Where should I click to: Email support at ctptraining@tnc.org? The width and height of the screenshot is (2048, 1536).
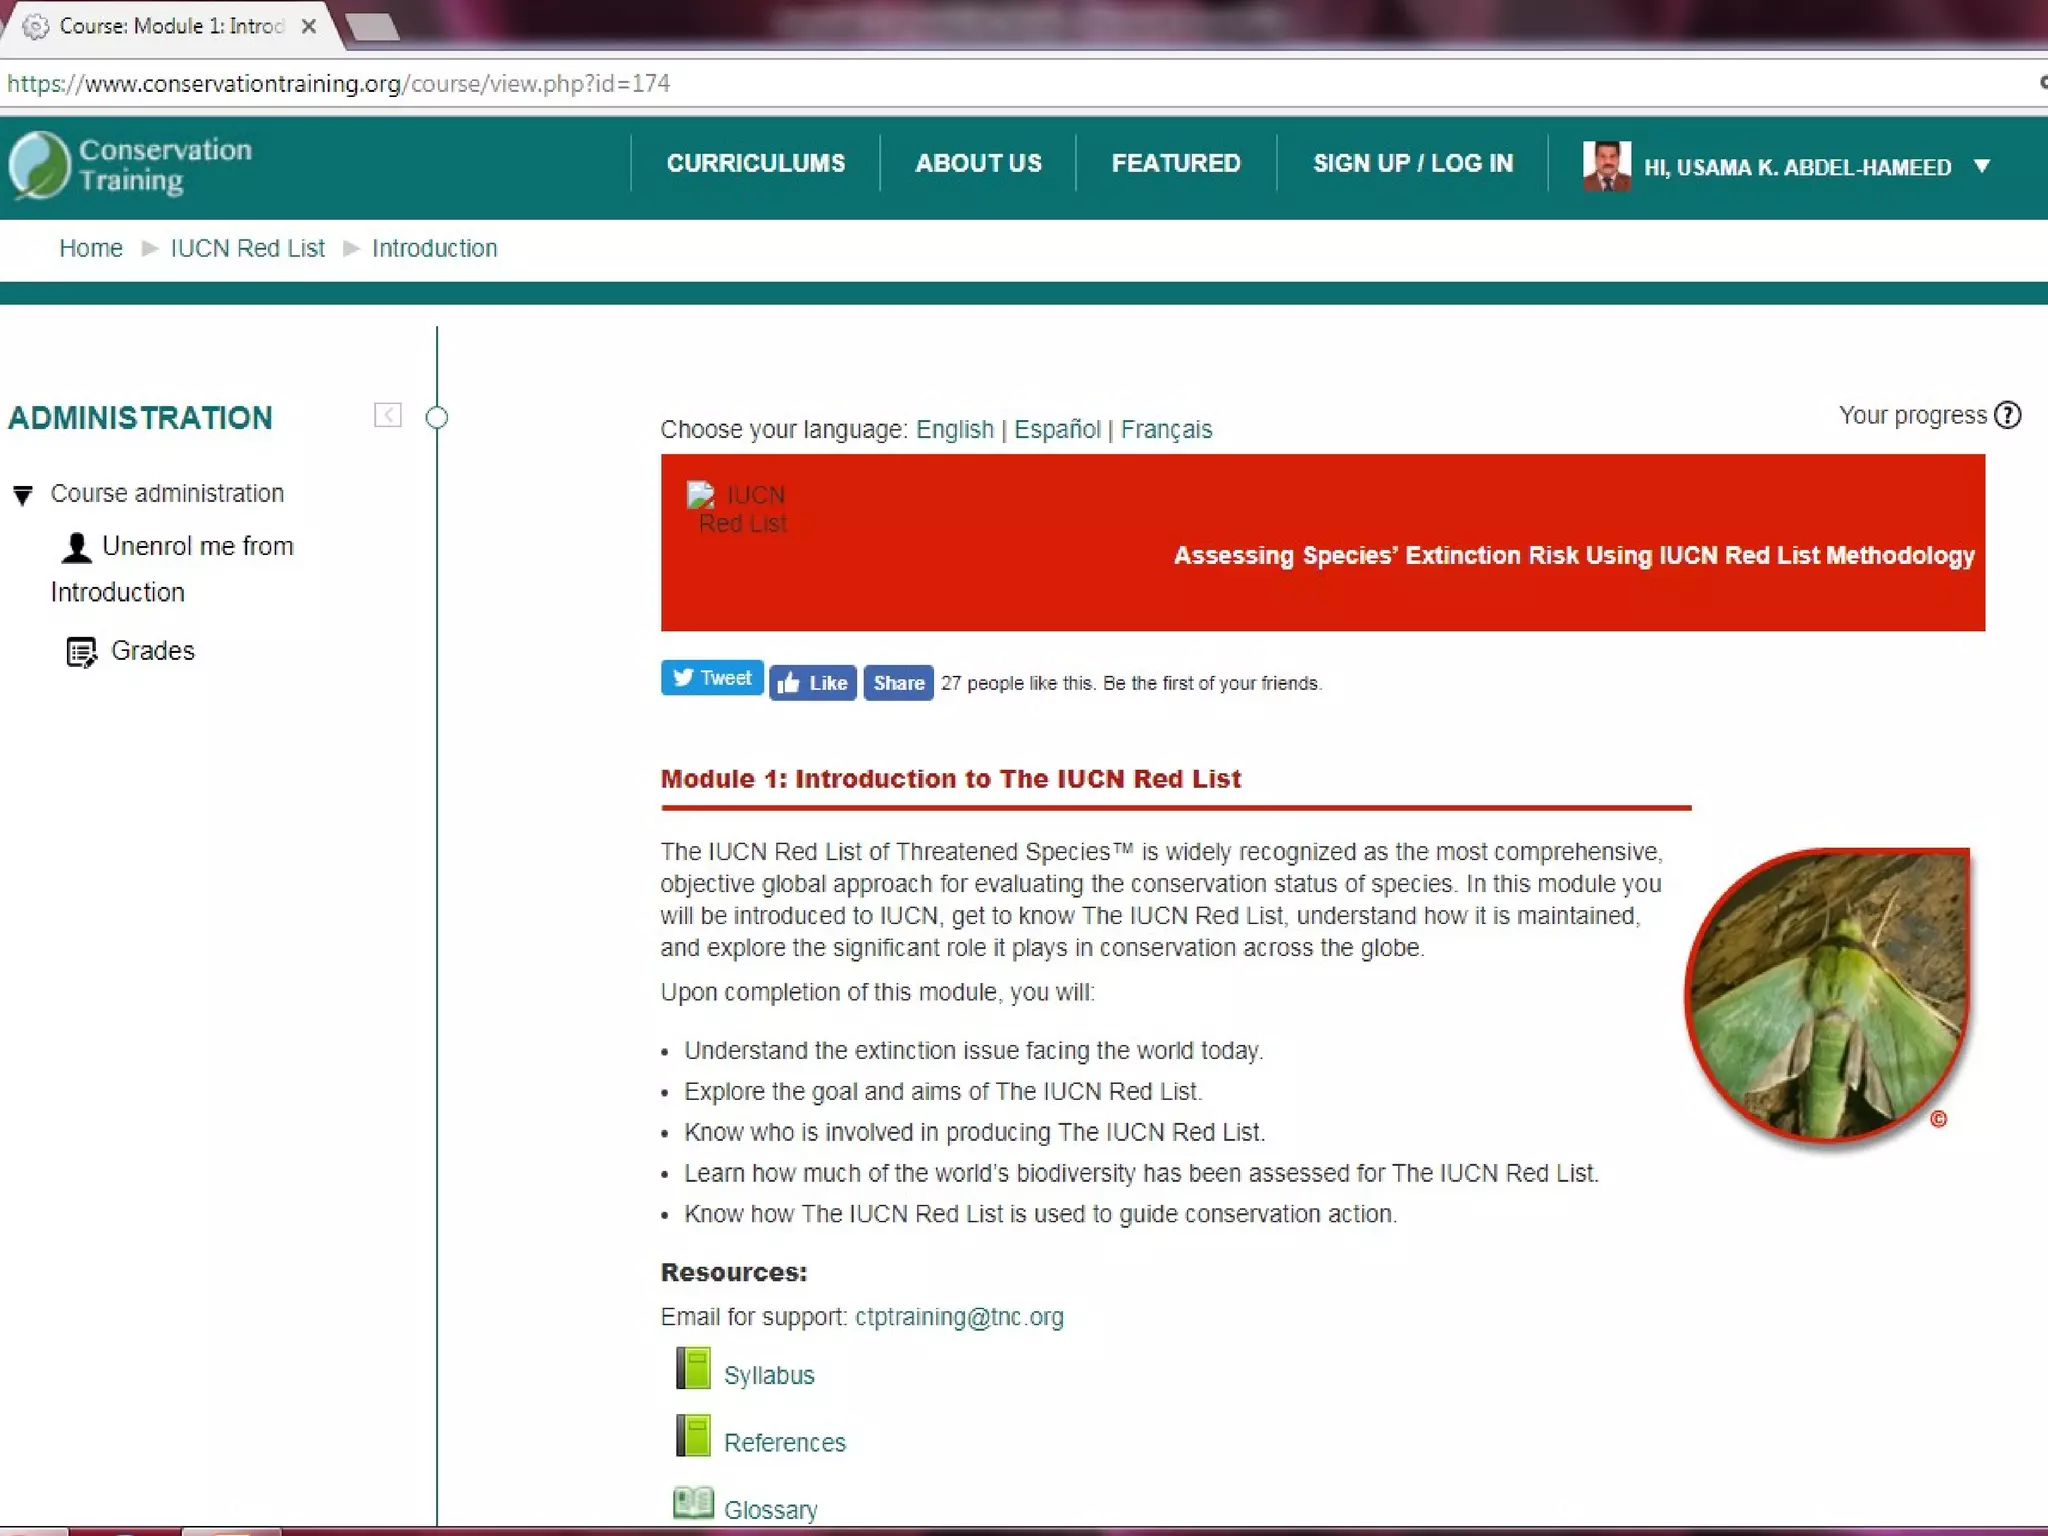pyautogui.click(x=959, y=1317)
